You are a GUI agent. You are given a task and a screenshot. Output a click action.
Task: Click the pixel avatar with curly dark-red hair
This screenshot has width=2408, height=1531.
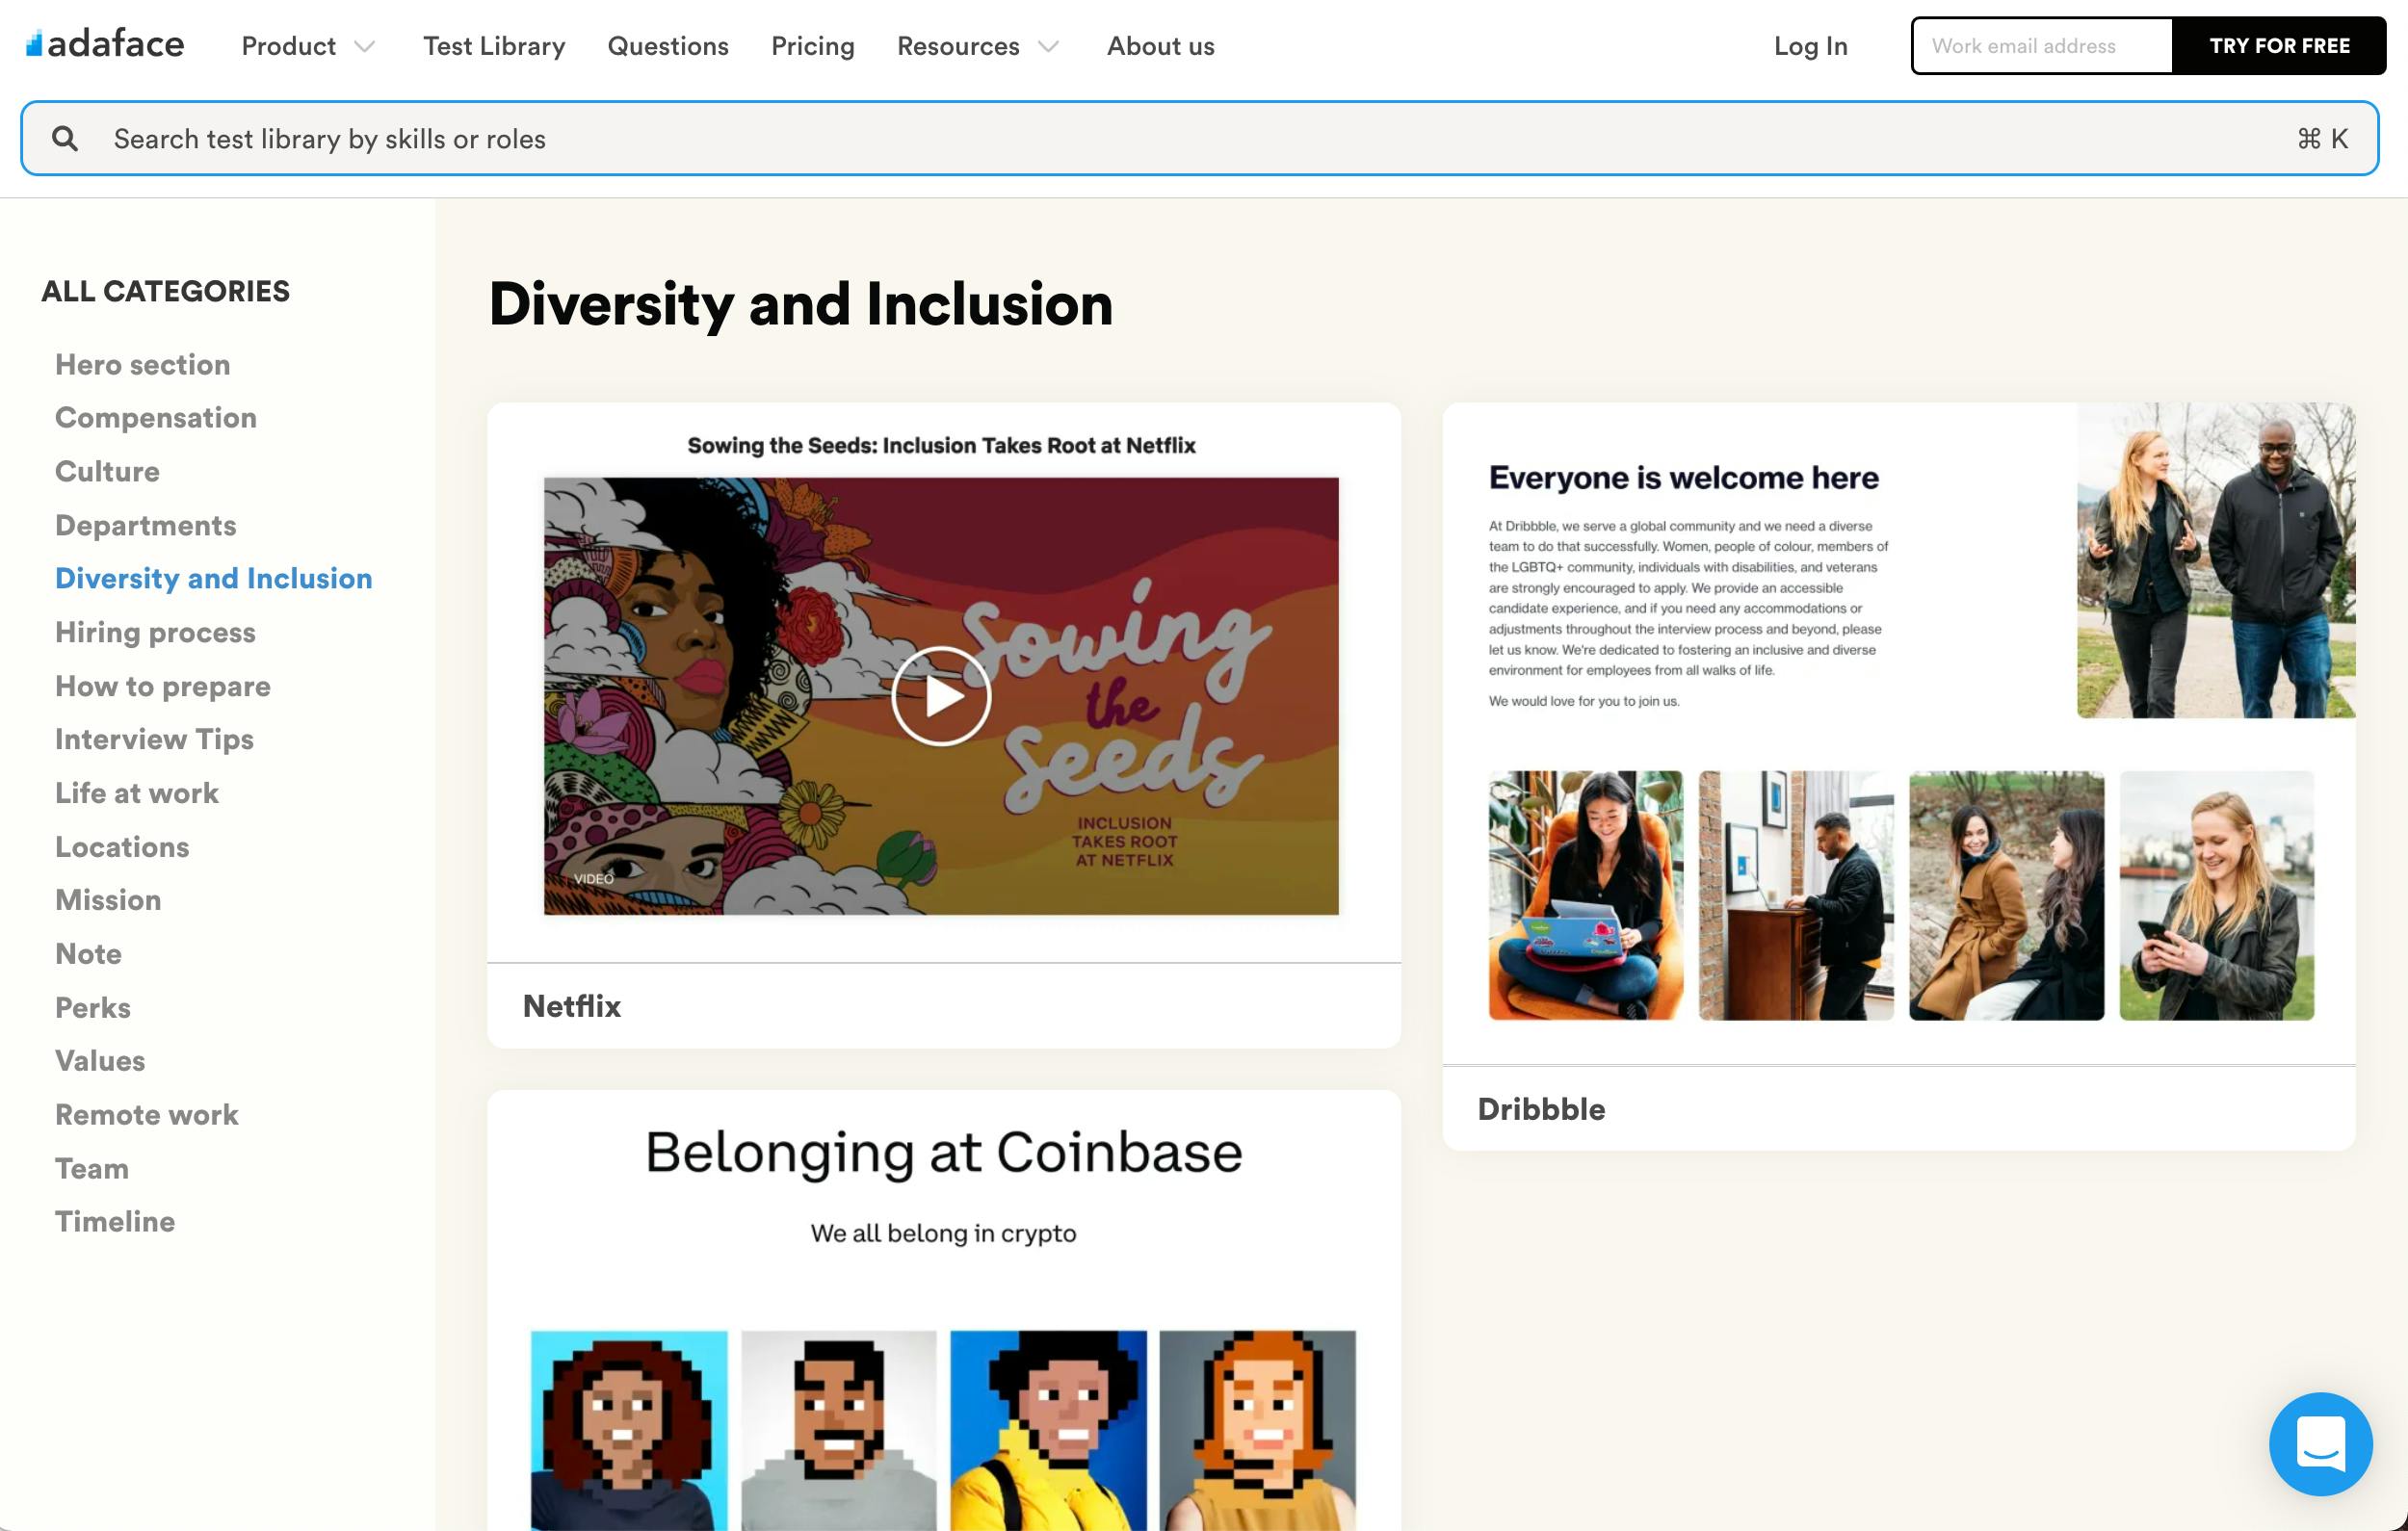(629, 1430)
